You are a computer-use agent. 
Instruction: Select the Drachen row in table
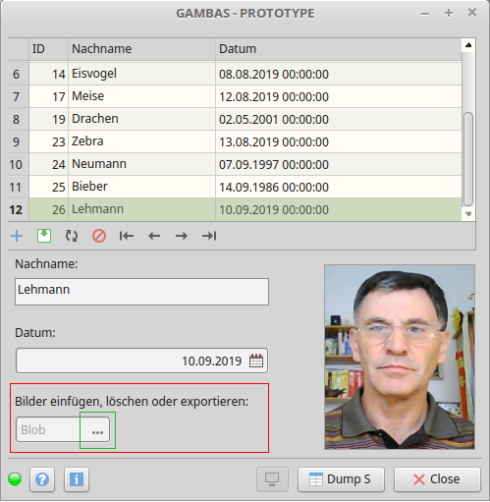(235, 119)
